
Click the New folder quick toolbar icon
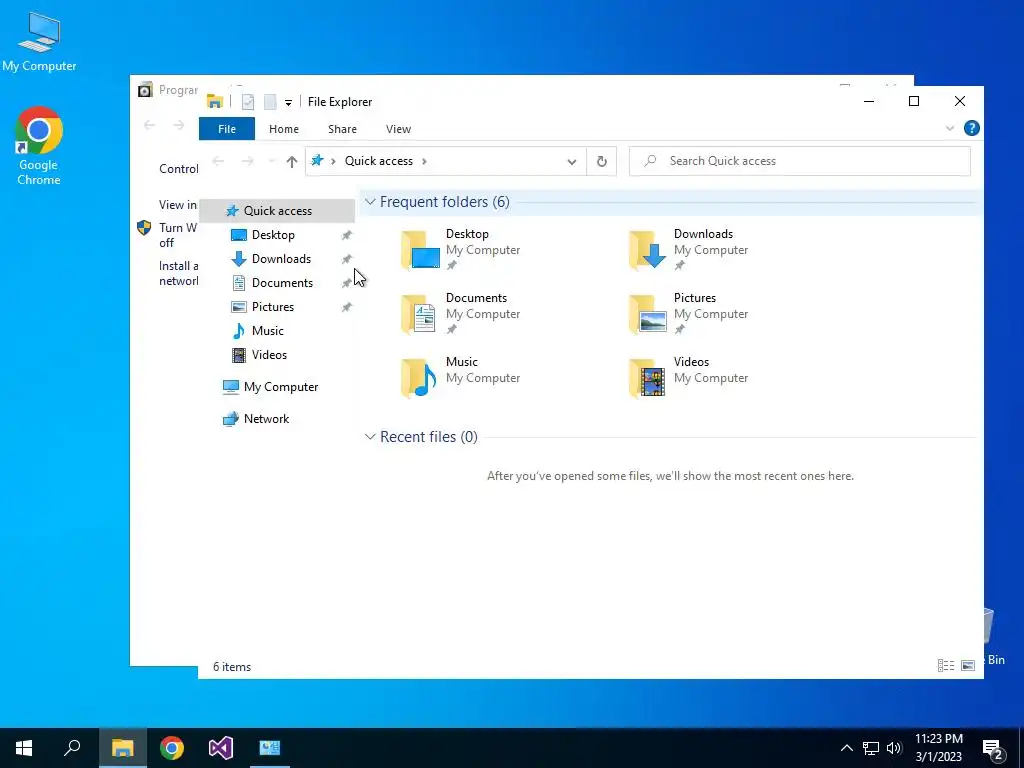tap(270, 102)
